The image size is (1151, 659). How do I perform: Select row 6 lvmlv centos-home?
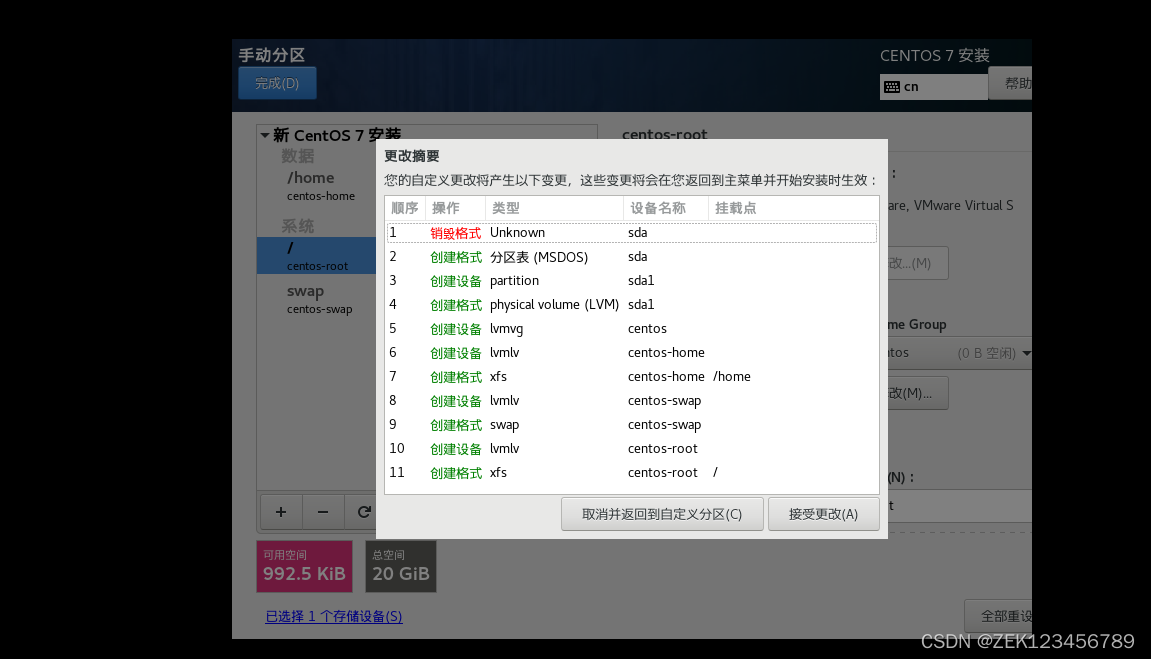pyautogui.click(x=632, y=352)
